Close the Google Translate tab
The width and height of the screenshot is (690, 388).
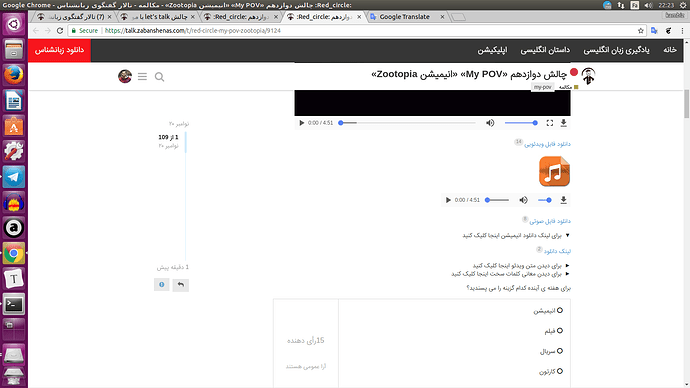click(x=442, y=17)
